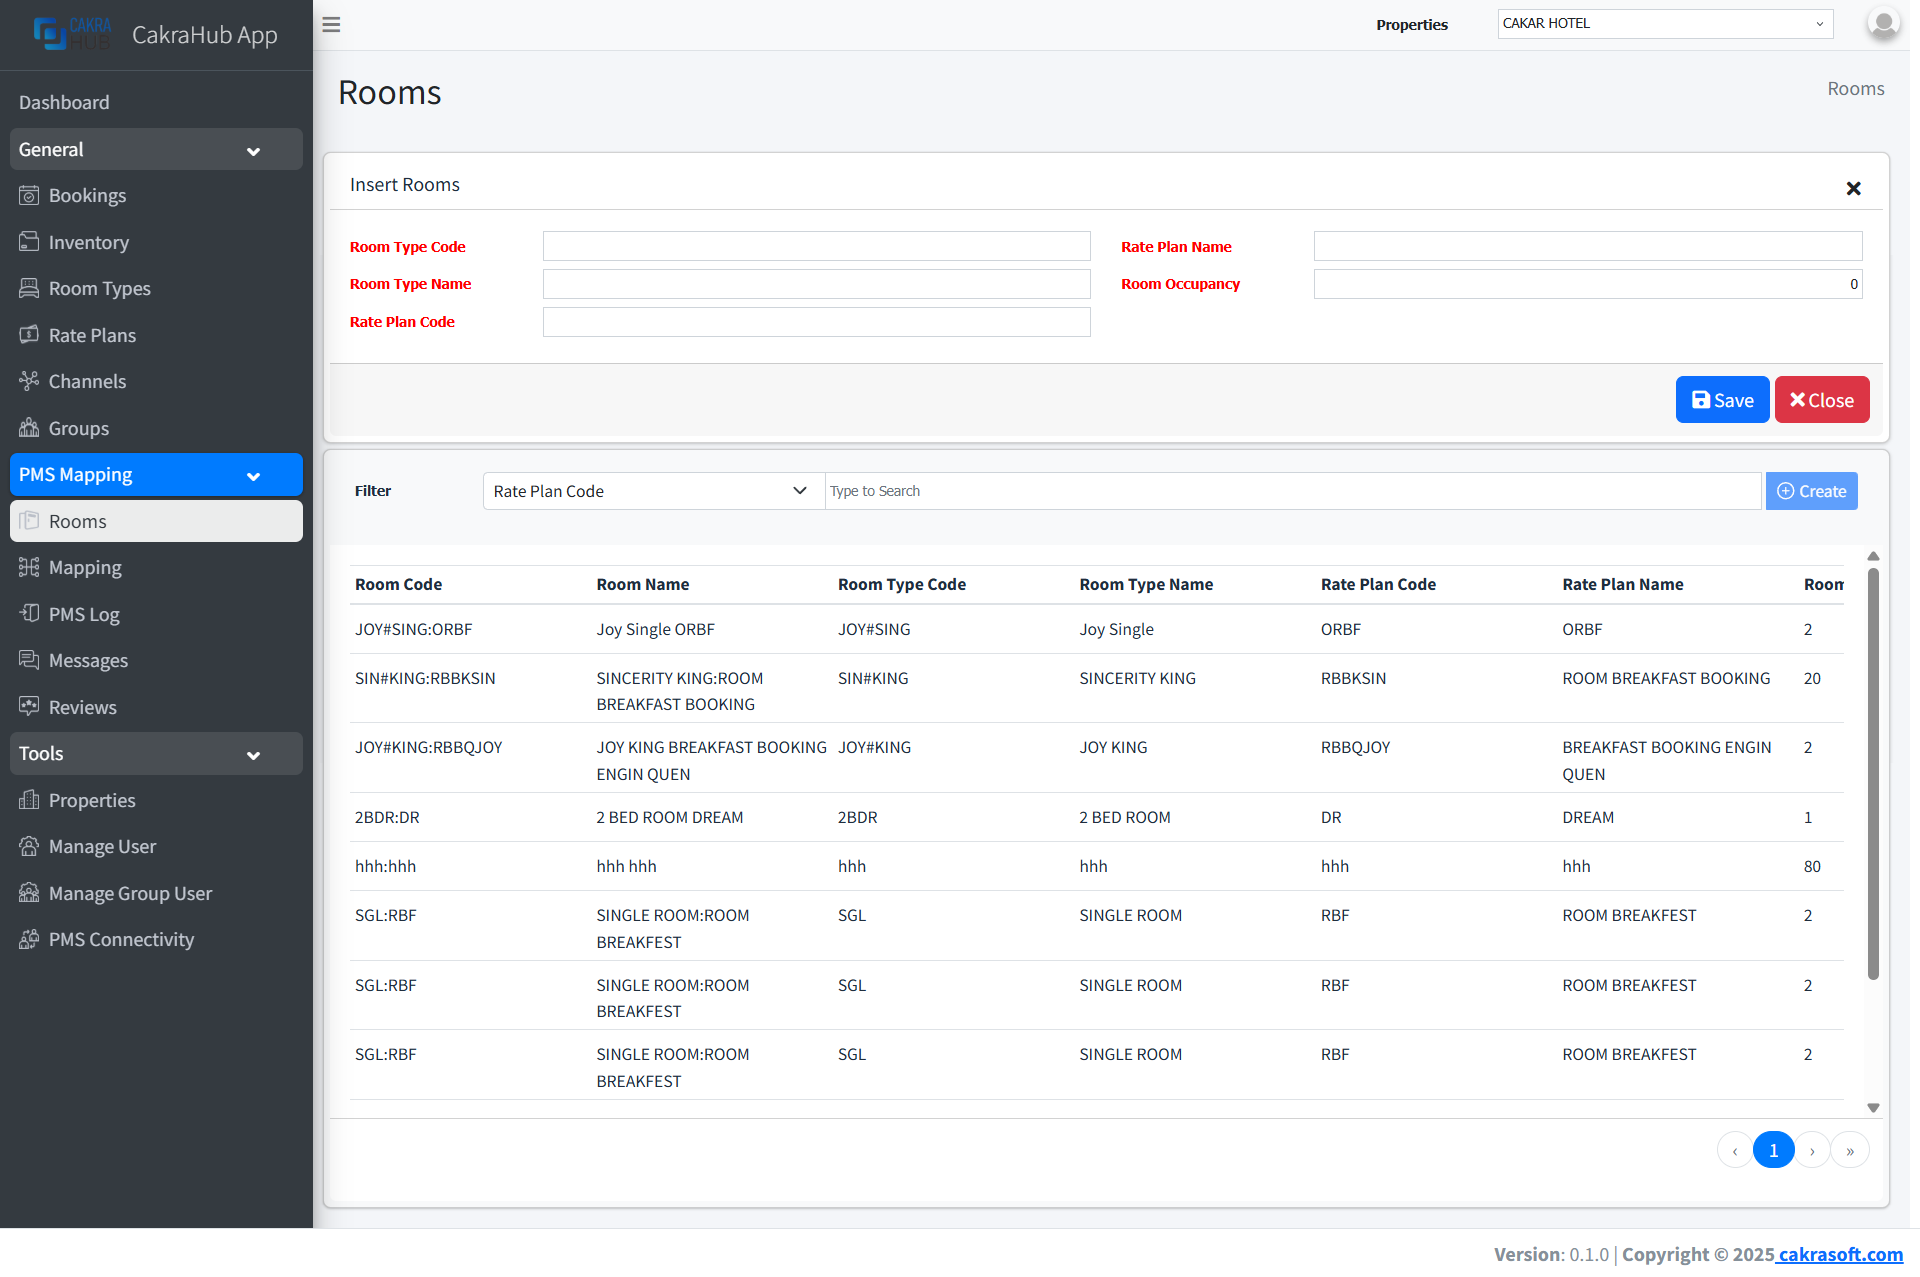
Task: Click the Manage Group User icon
Action: coord(29,893)
